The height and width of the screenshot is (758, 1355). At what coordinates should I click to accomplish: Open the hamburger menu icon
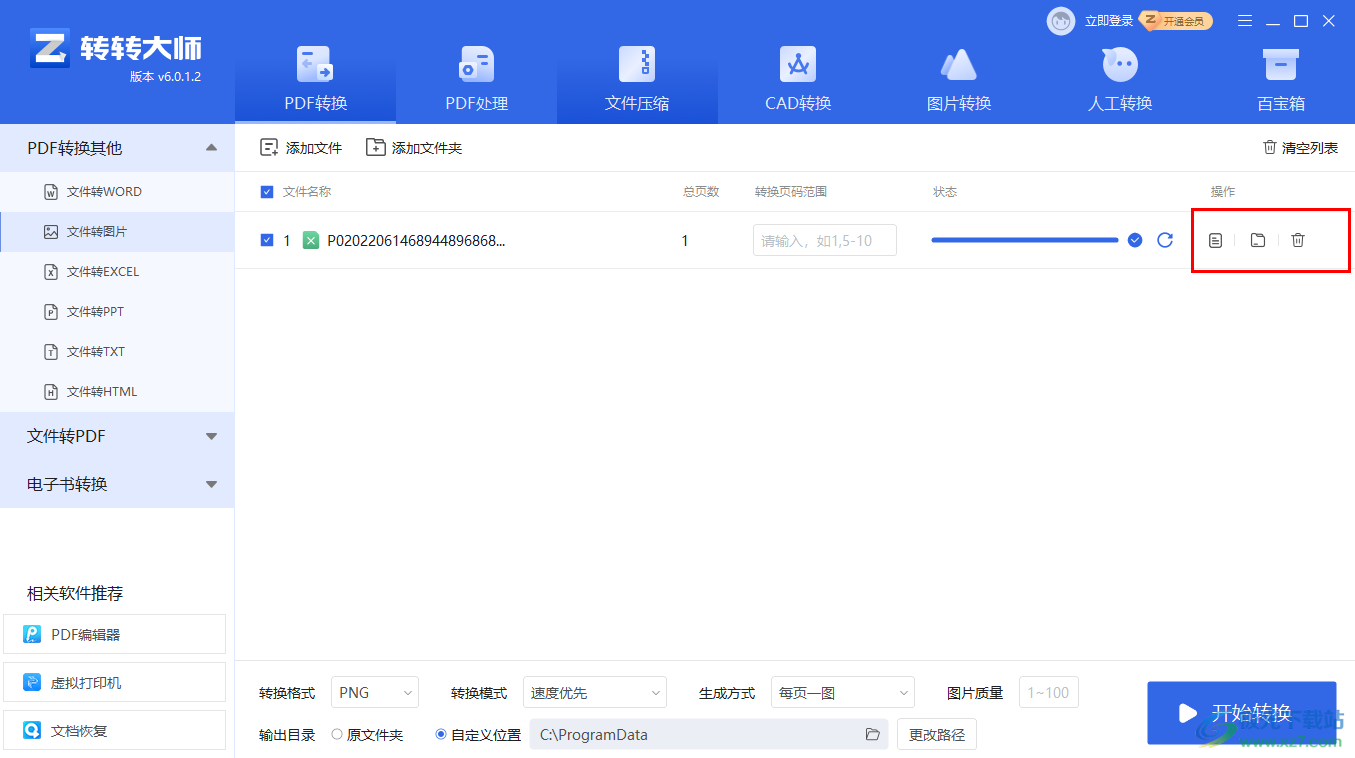[1245, 21]
